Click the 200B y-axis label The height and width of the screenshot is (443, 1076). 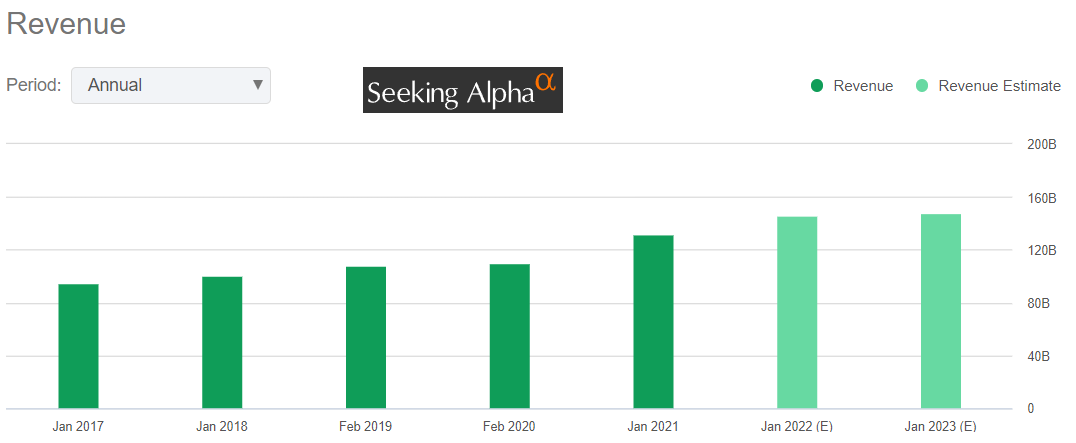click(x=1042, y=144)
